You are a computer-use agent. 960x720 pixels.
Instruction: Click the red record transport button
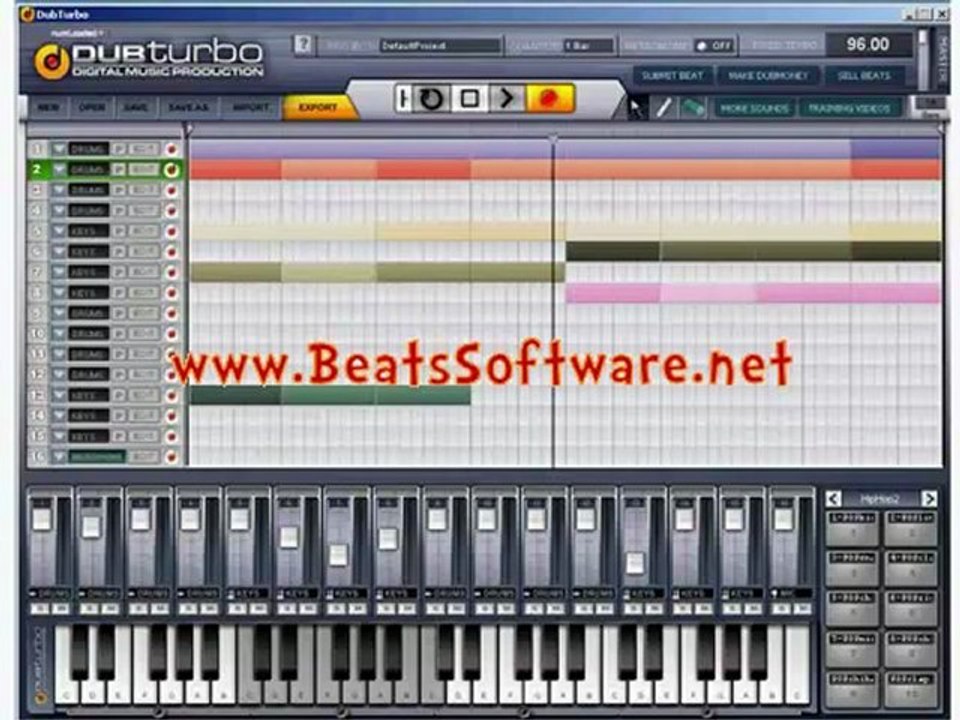[x=550, y=98]
